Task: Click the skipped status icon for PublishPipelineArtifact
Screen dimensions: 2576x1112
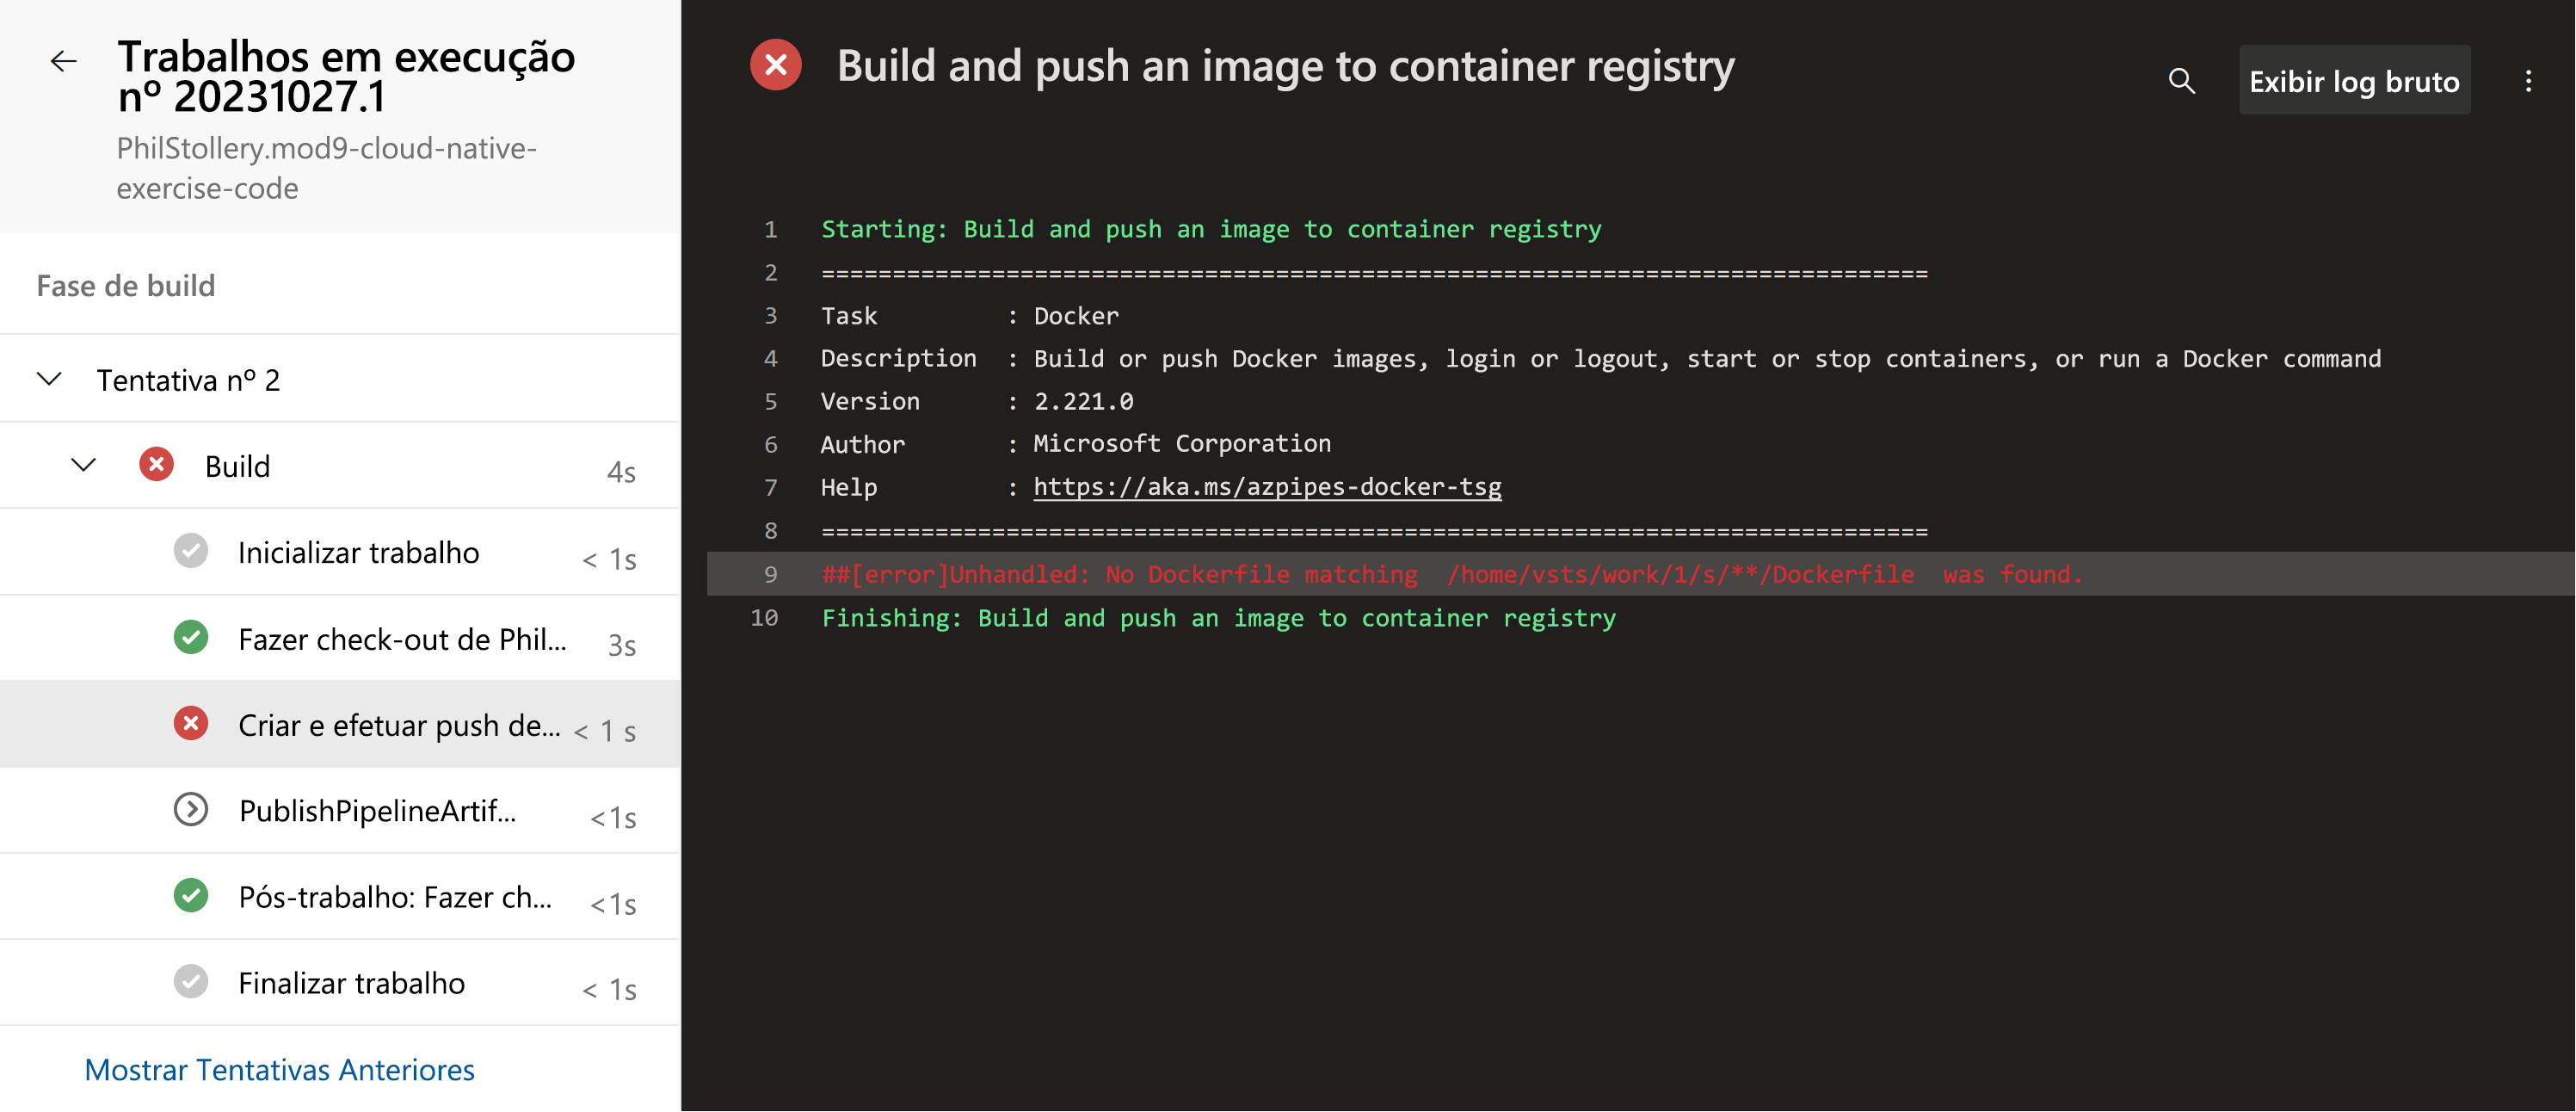Action: [191, 810]
